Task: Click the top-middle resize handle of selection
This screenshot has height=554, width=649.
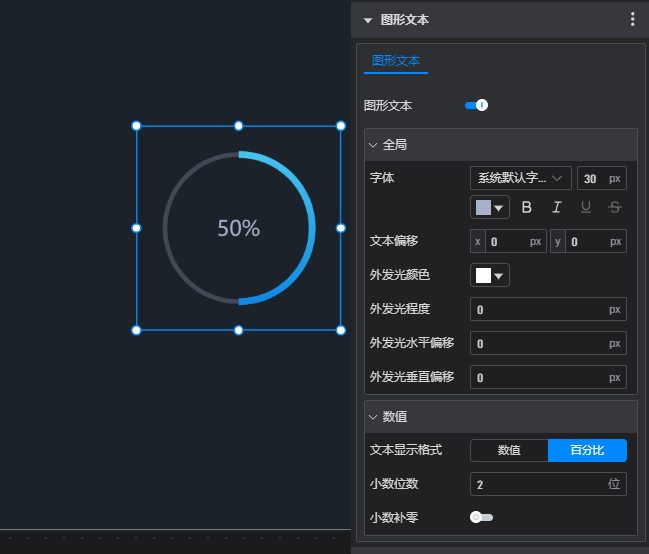Action: click(x=238, y=126)
